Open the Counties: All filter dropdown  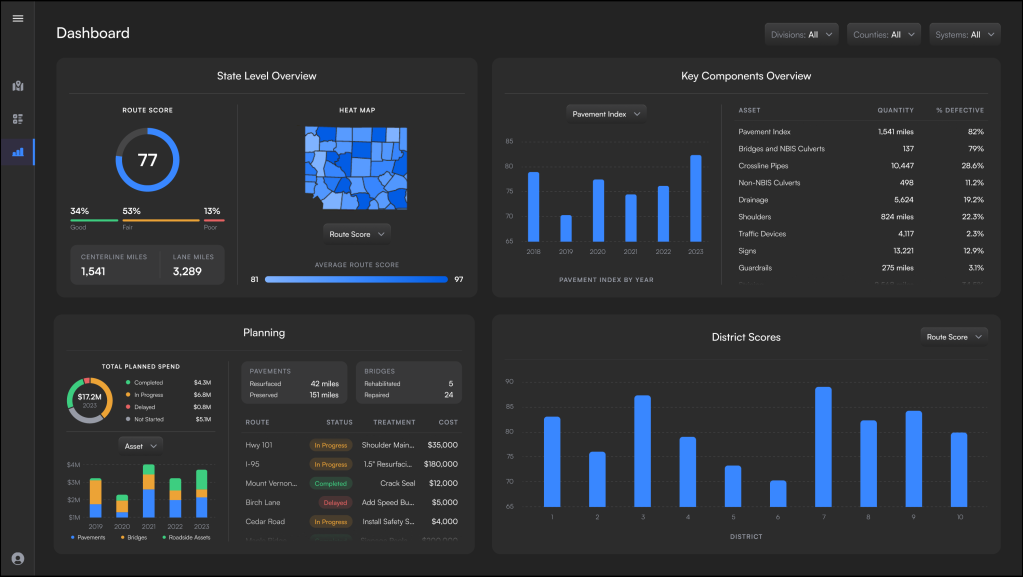pos(884,33)
